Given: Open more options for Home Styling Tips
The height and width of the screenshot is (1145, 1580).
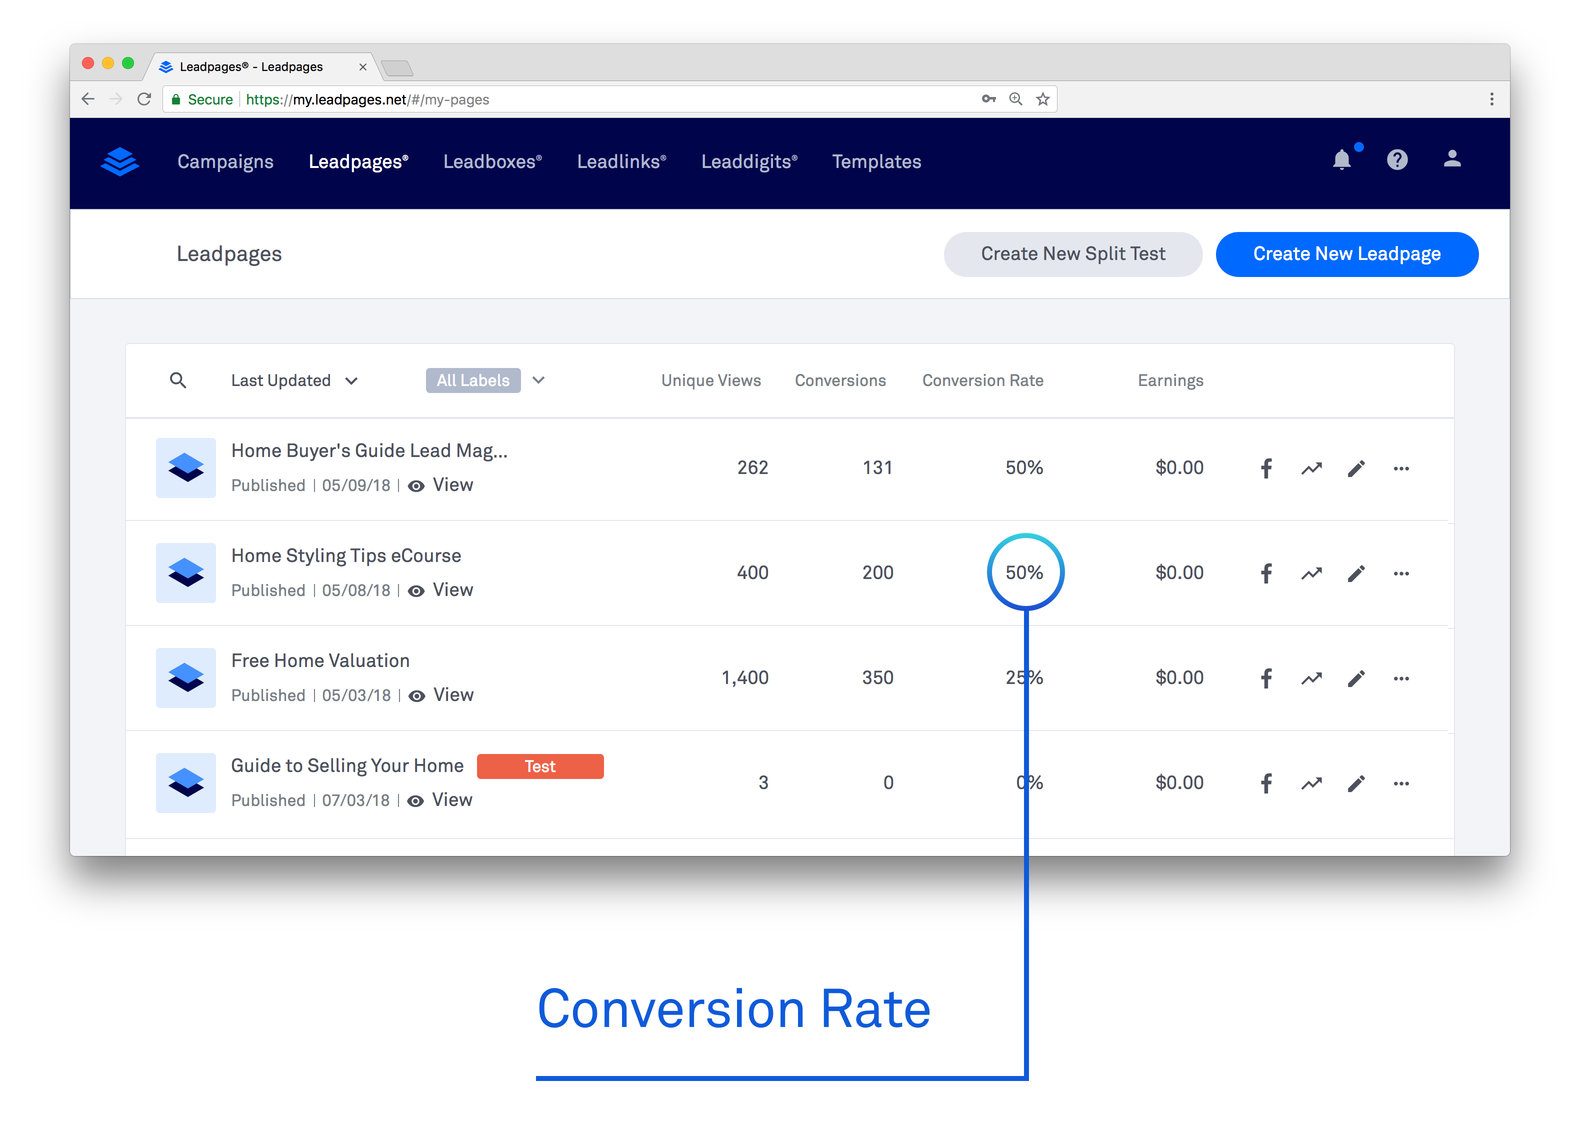Looking at the screenshot, I should (1401, 573).
